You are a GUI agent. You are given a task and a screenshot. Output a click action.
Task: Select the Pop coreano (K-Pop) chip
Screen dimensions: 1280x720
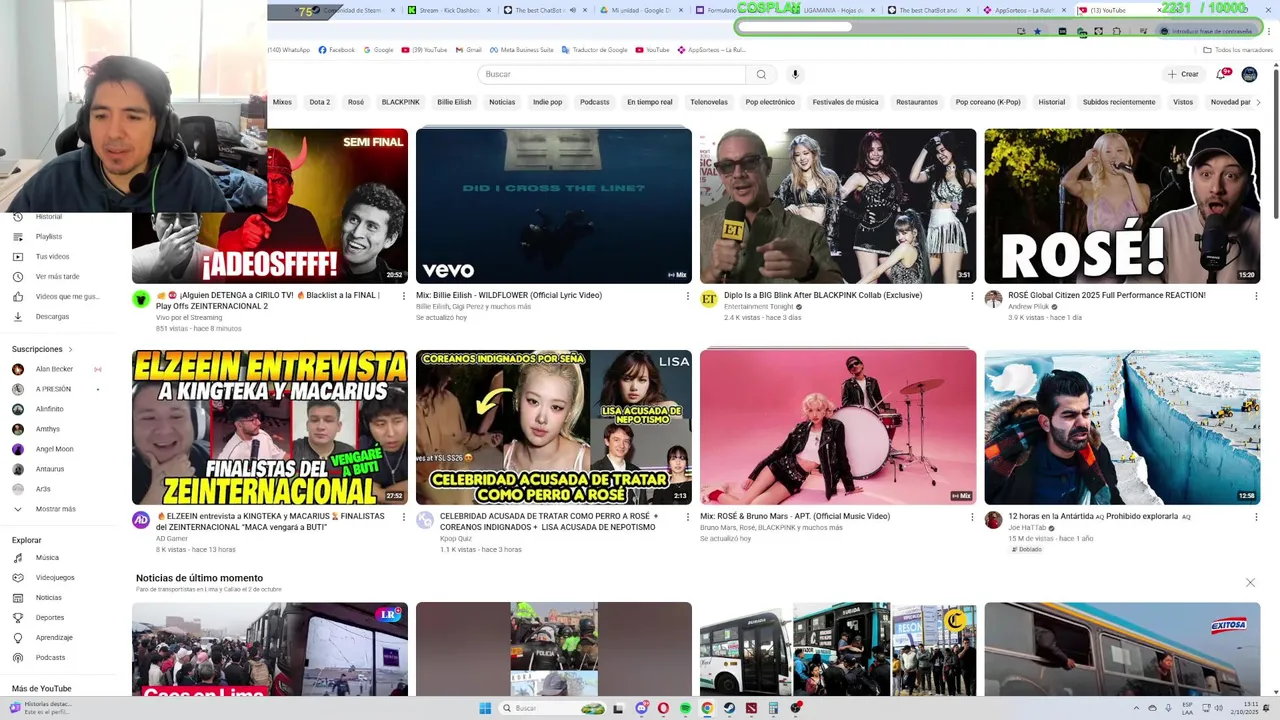[x=988, y=102]
